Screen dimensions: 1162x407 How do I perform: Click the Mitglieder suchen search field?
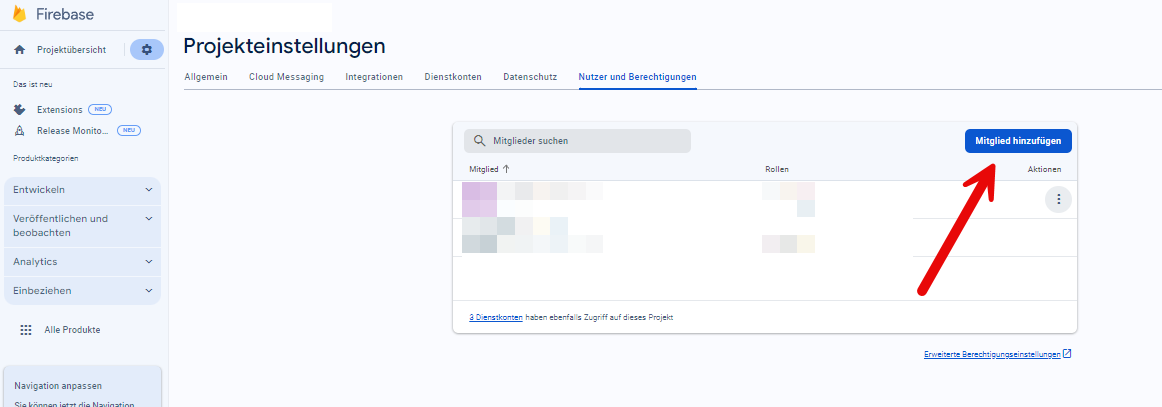pyautogui.click(x=577, y=141)
